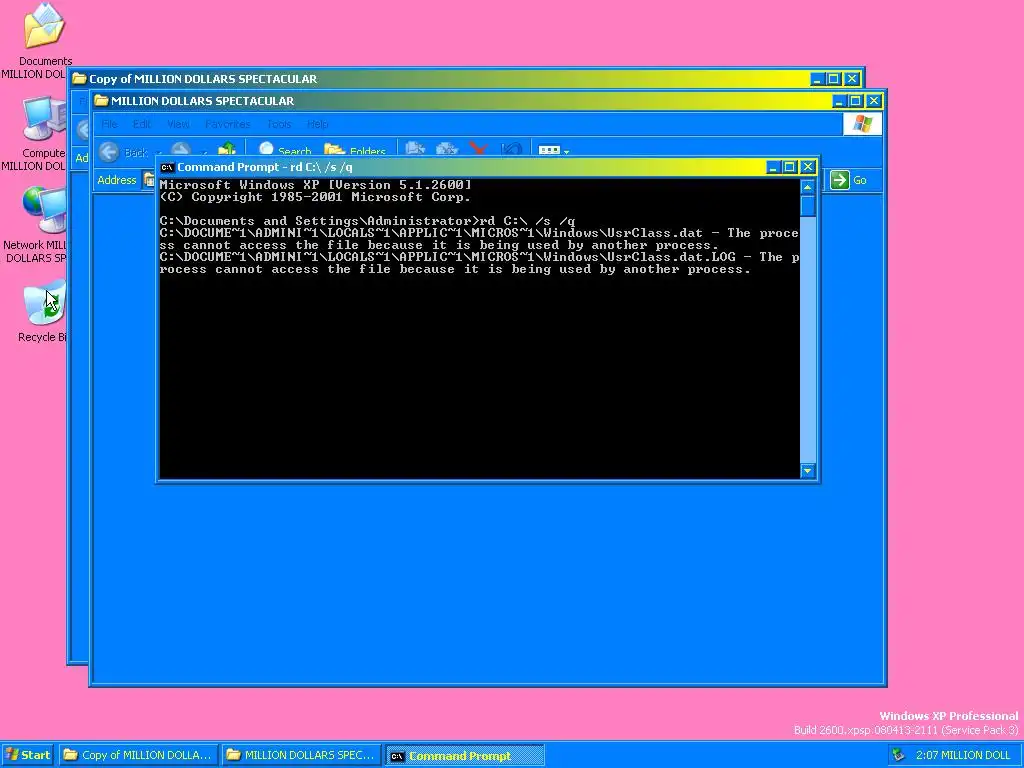1024x768 pixels.
Task: Click the Address label in the Explorer window
Action: [117, 180]
